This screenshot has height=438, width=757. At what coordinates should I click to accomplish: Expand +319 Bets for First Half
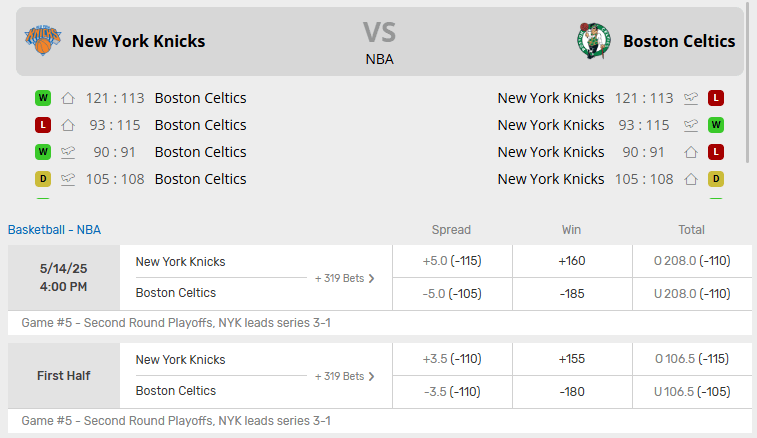[x=345, y=376]
